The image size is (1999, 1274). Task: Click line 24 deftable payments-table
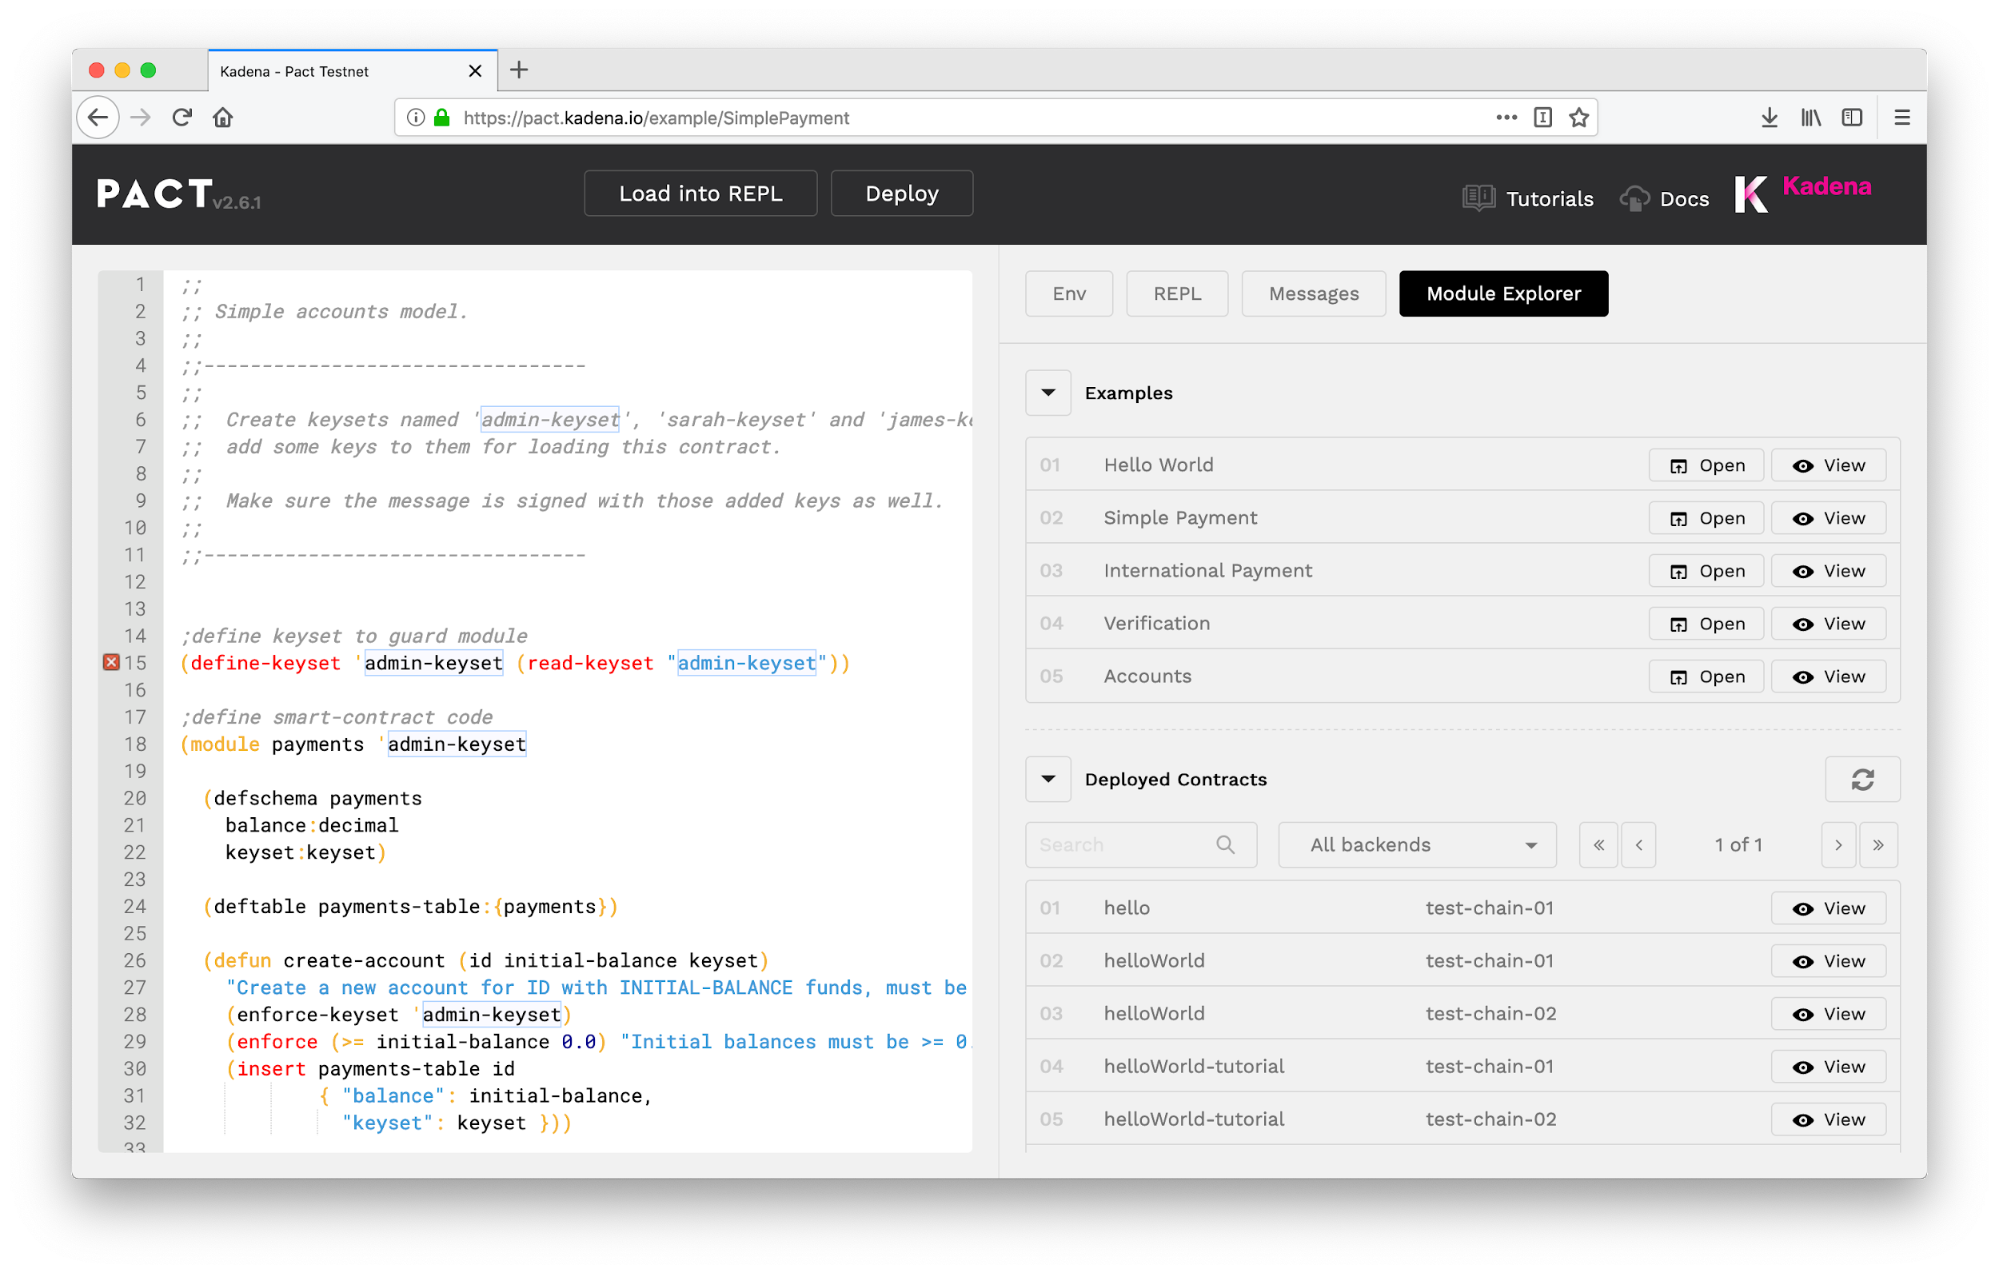[411, 907]
